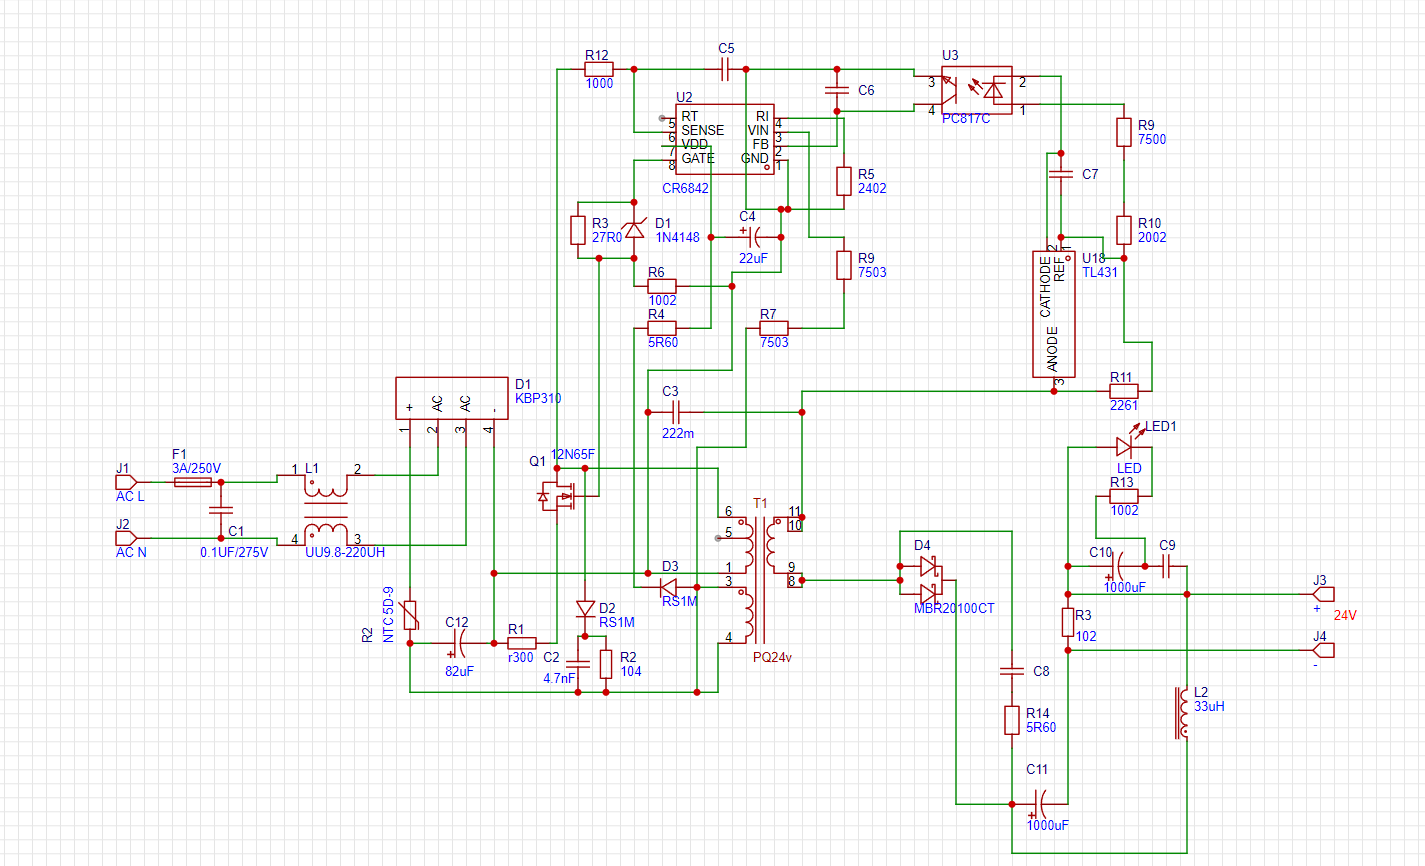
Task: Select the 0.1UF/275V value text
Action: (x=234, y=552)
